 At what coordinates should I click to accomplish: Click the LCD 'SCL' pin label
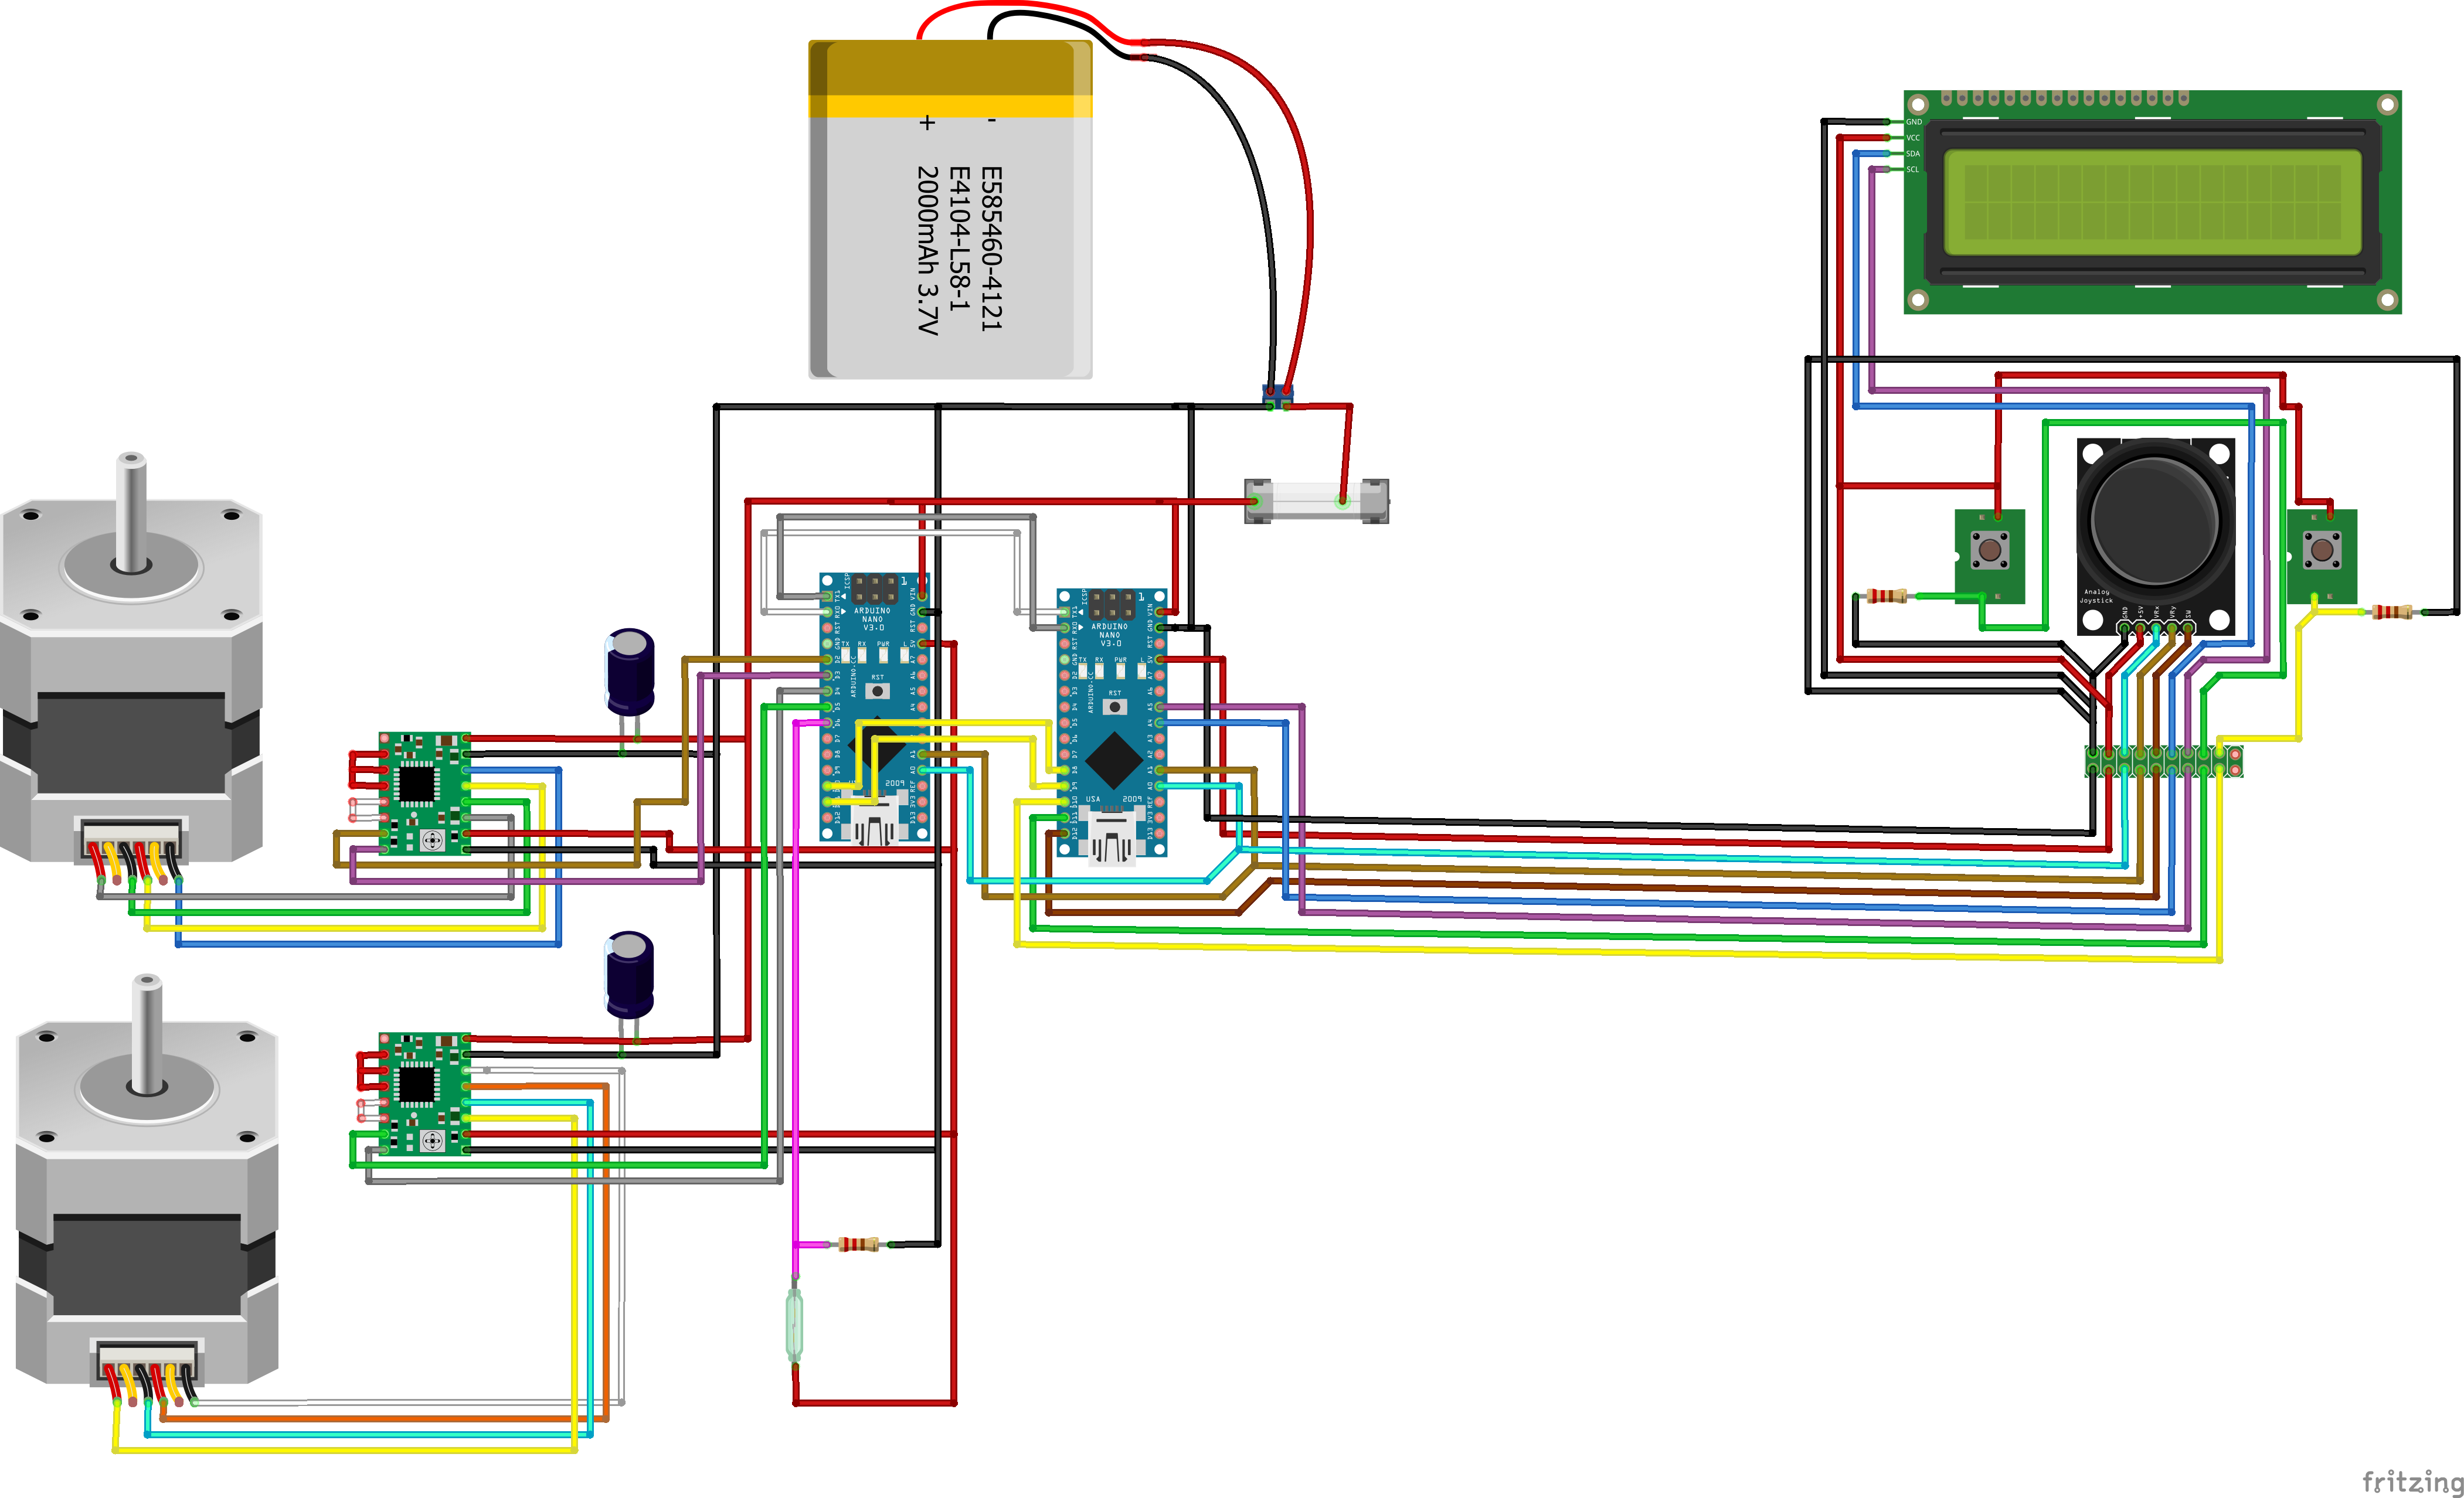pyautogui.click(x=1913, y=169)
